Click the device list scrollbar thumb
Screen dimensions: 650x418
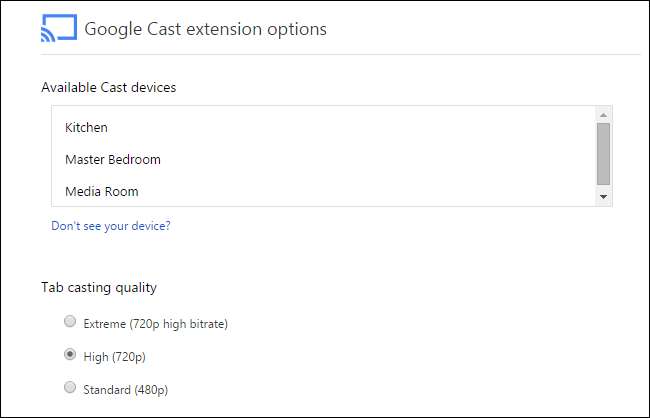(x=603, y=153)
